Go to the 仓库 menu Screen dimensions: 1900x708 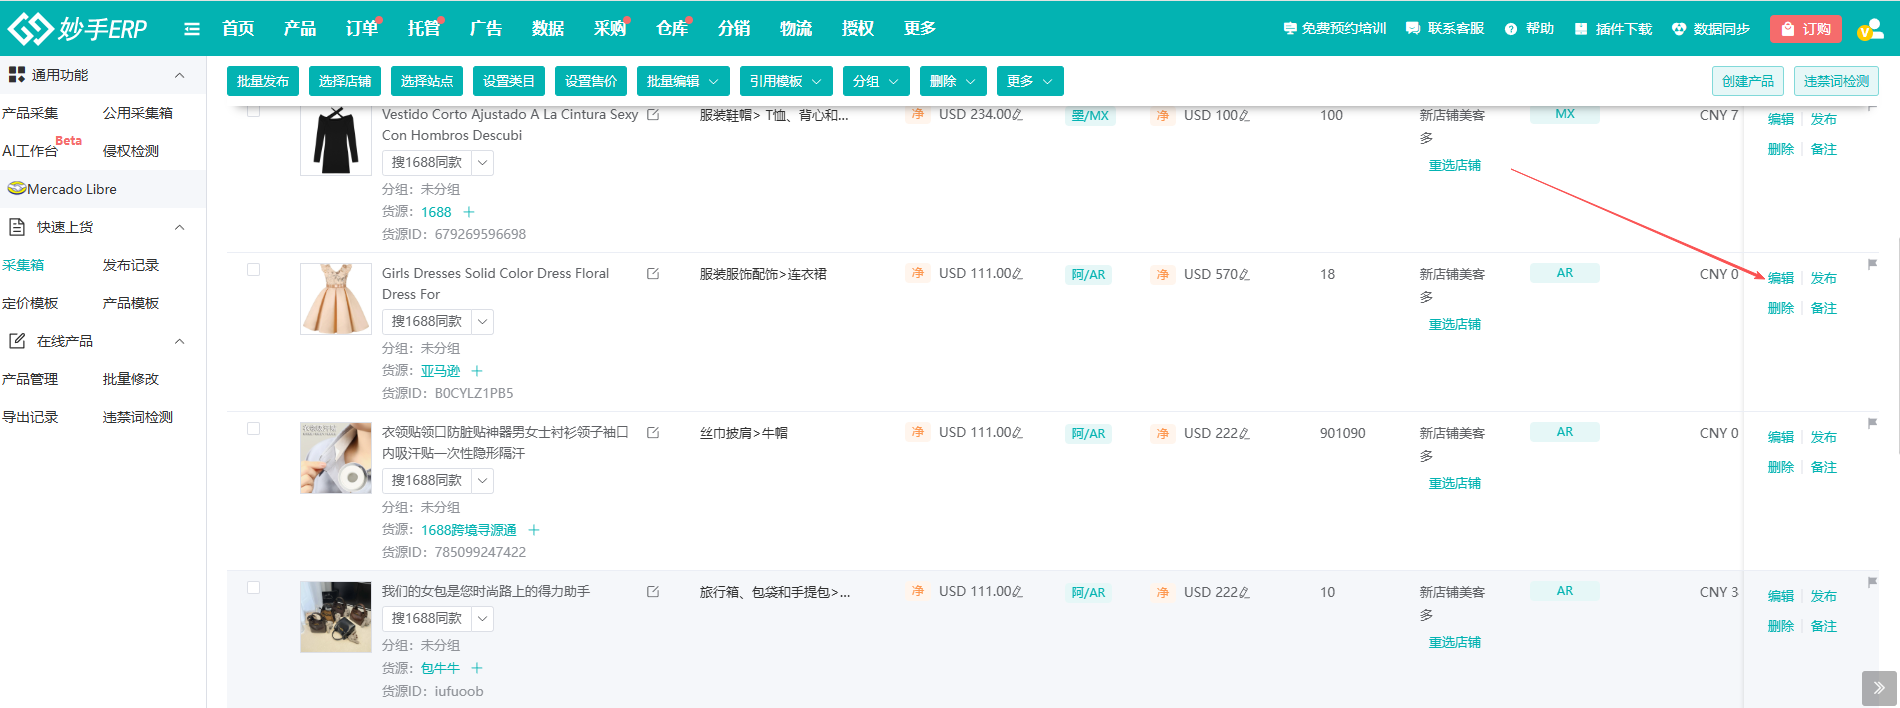tap(672, 29)
